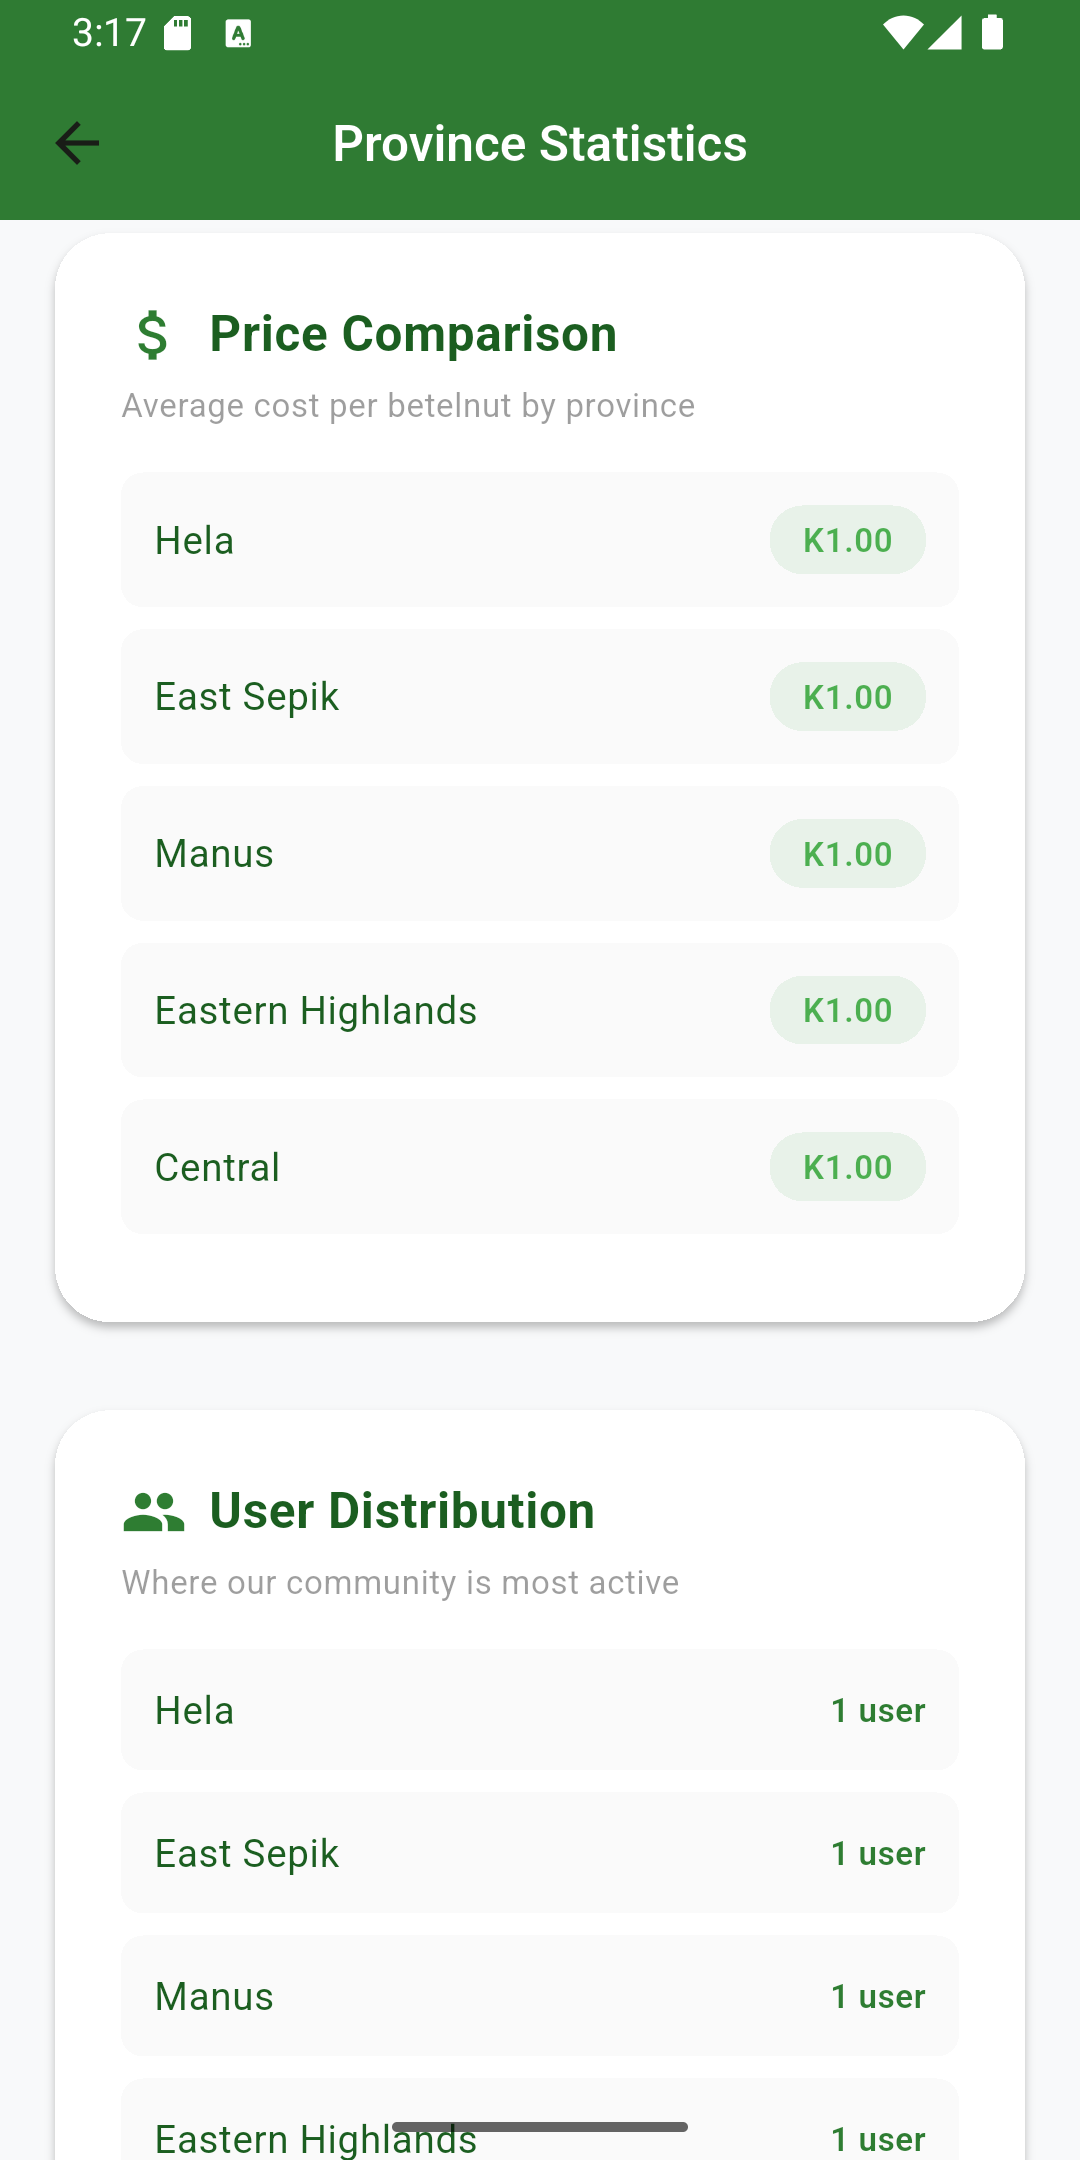Tap the SD card status icon
1080x2160 pixels.
(x=178, y=33)
